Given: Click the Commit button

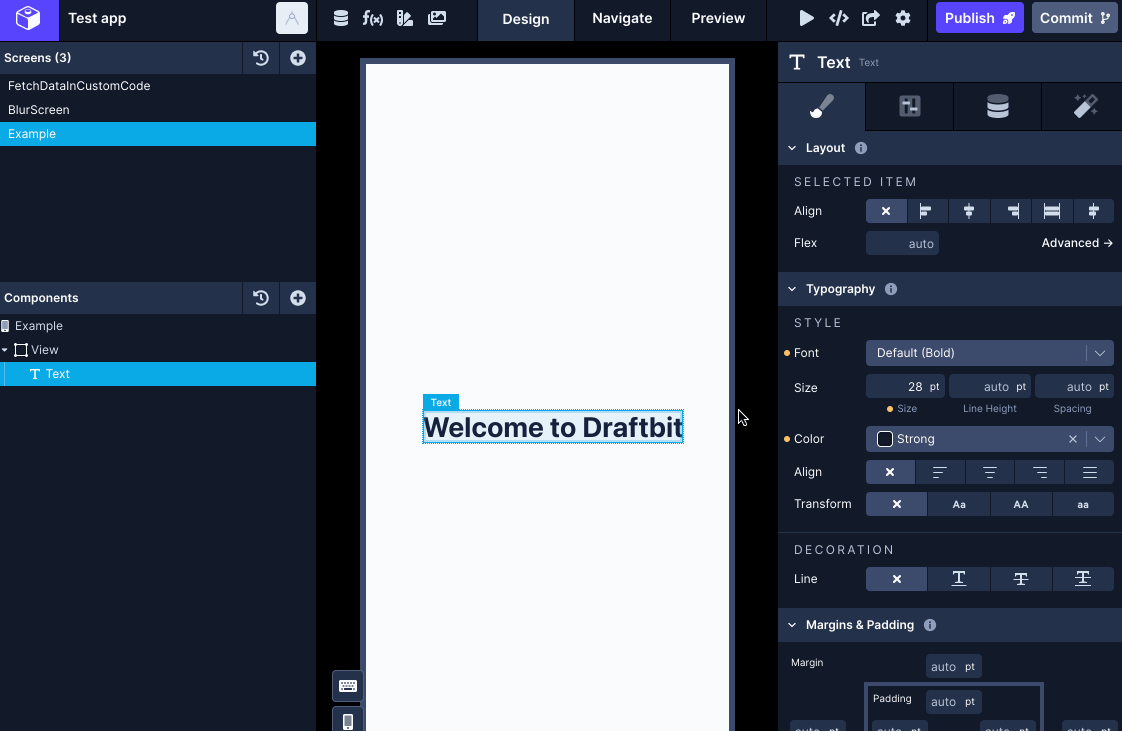Looking at the screenshot, I should pyautogui.click(x=1075, y=19).
